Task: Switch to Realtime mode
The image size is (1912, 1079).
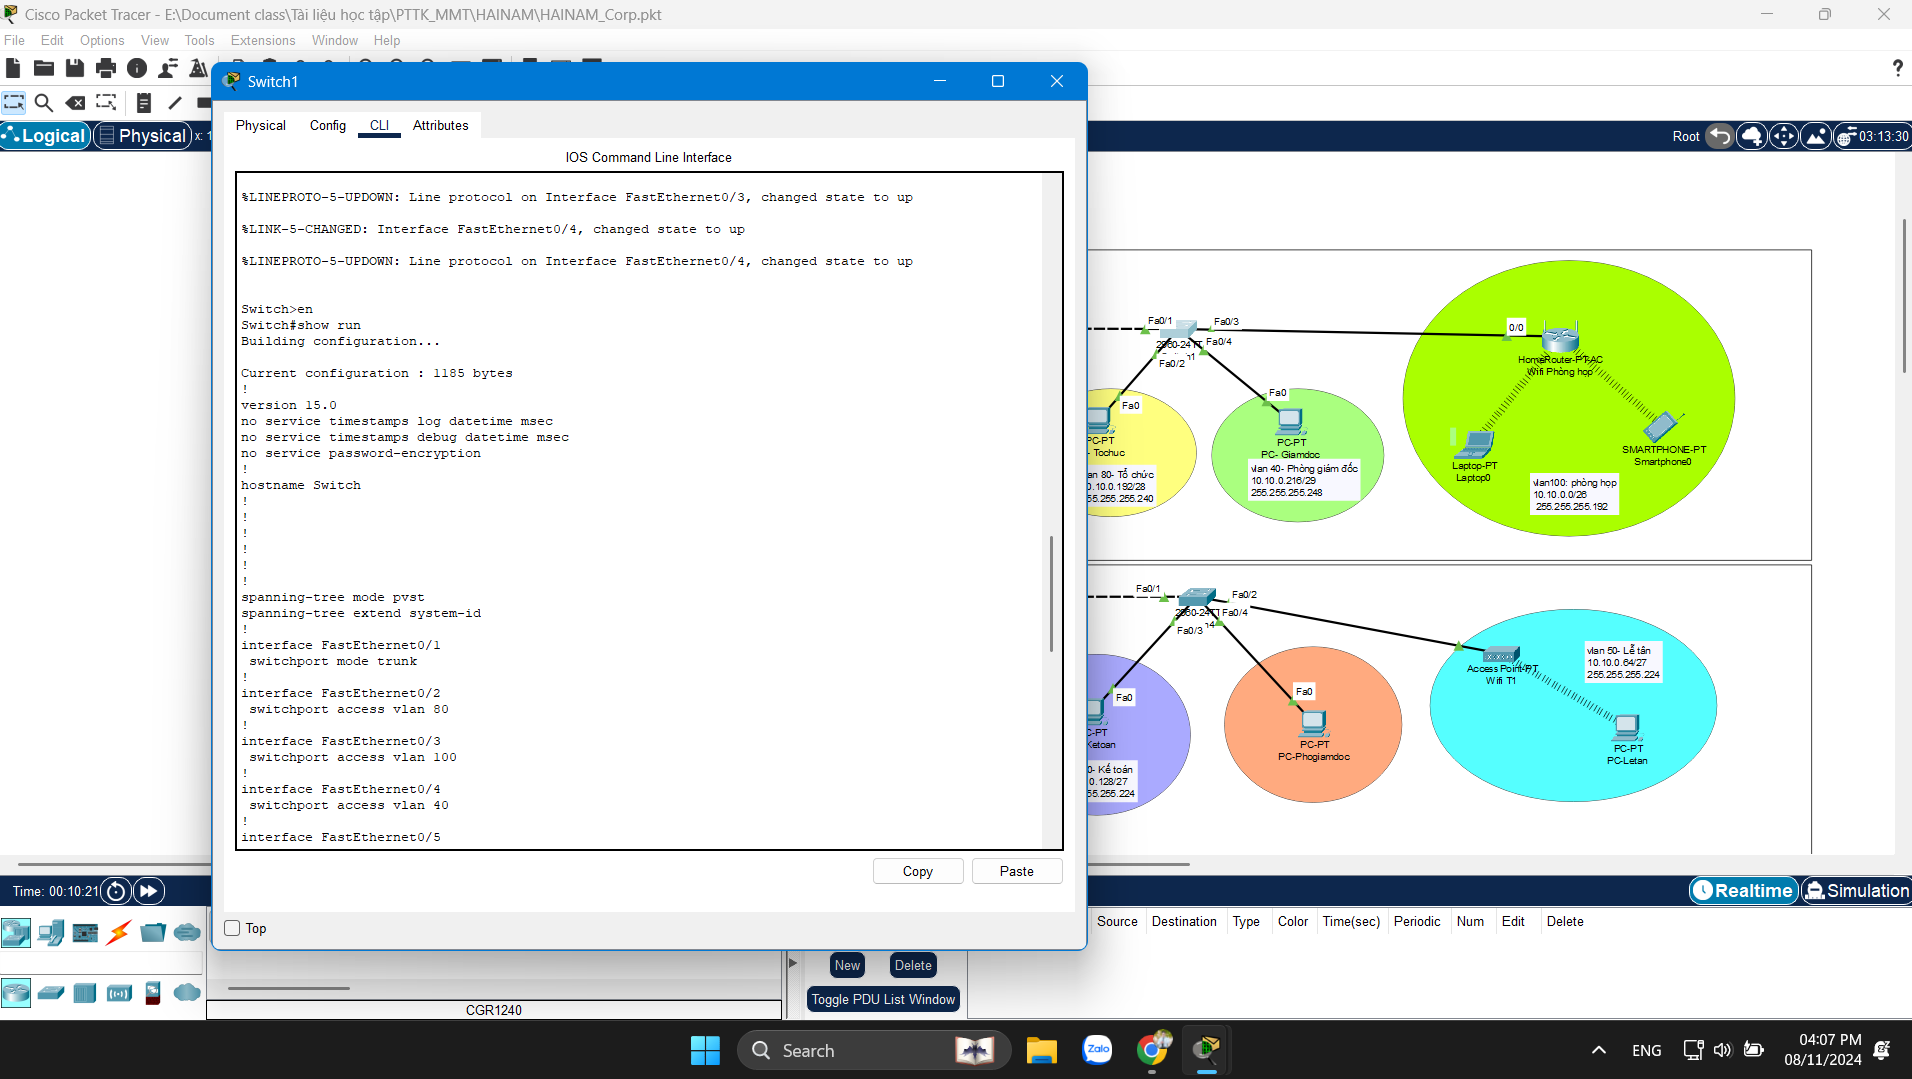Action: [x=1744, y=891]
